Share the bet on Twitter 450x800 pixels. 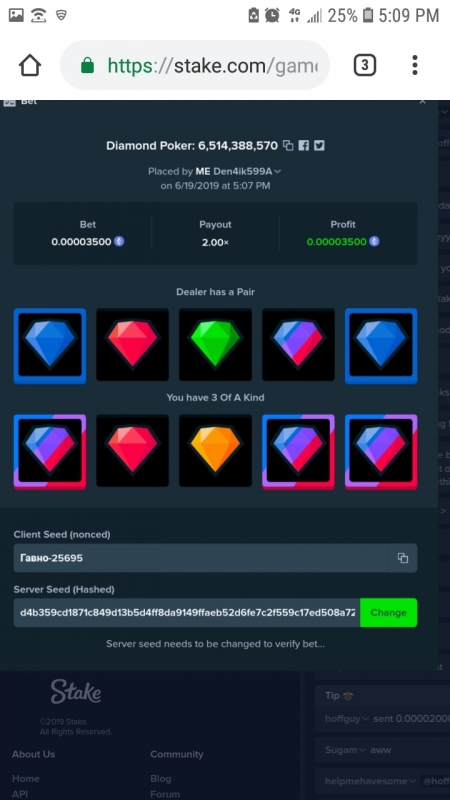pos(319,145)
